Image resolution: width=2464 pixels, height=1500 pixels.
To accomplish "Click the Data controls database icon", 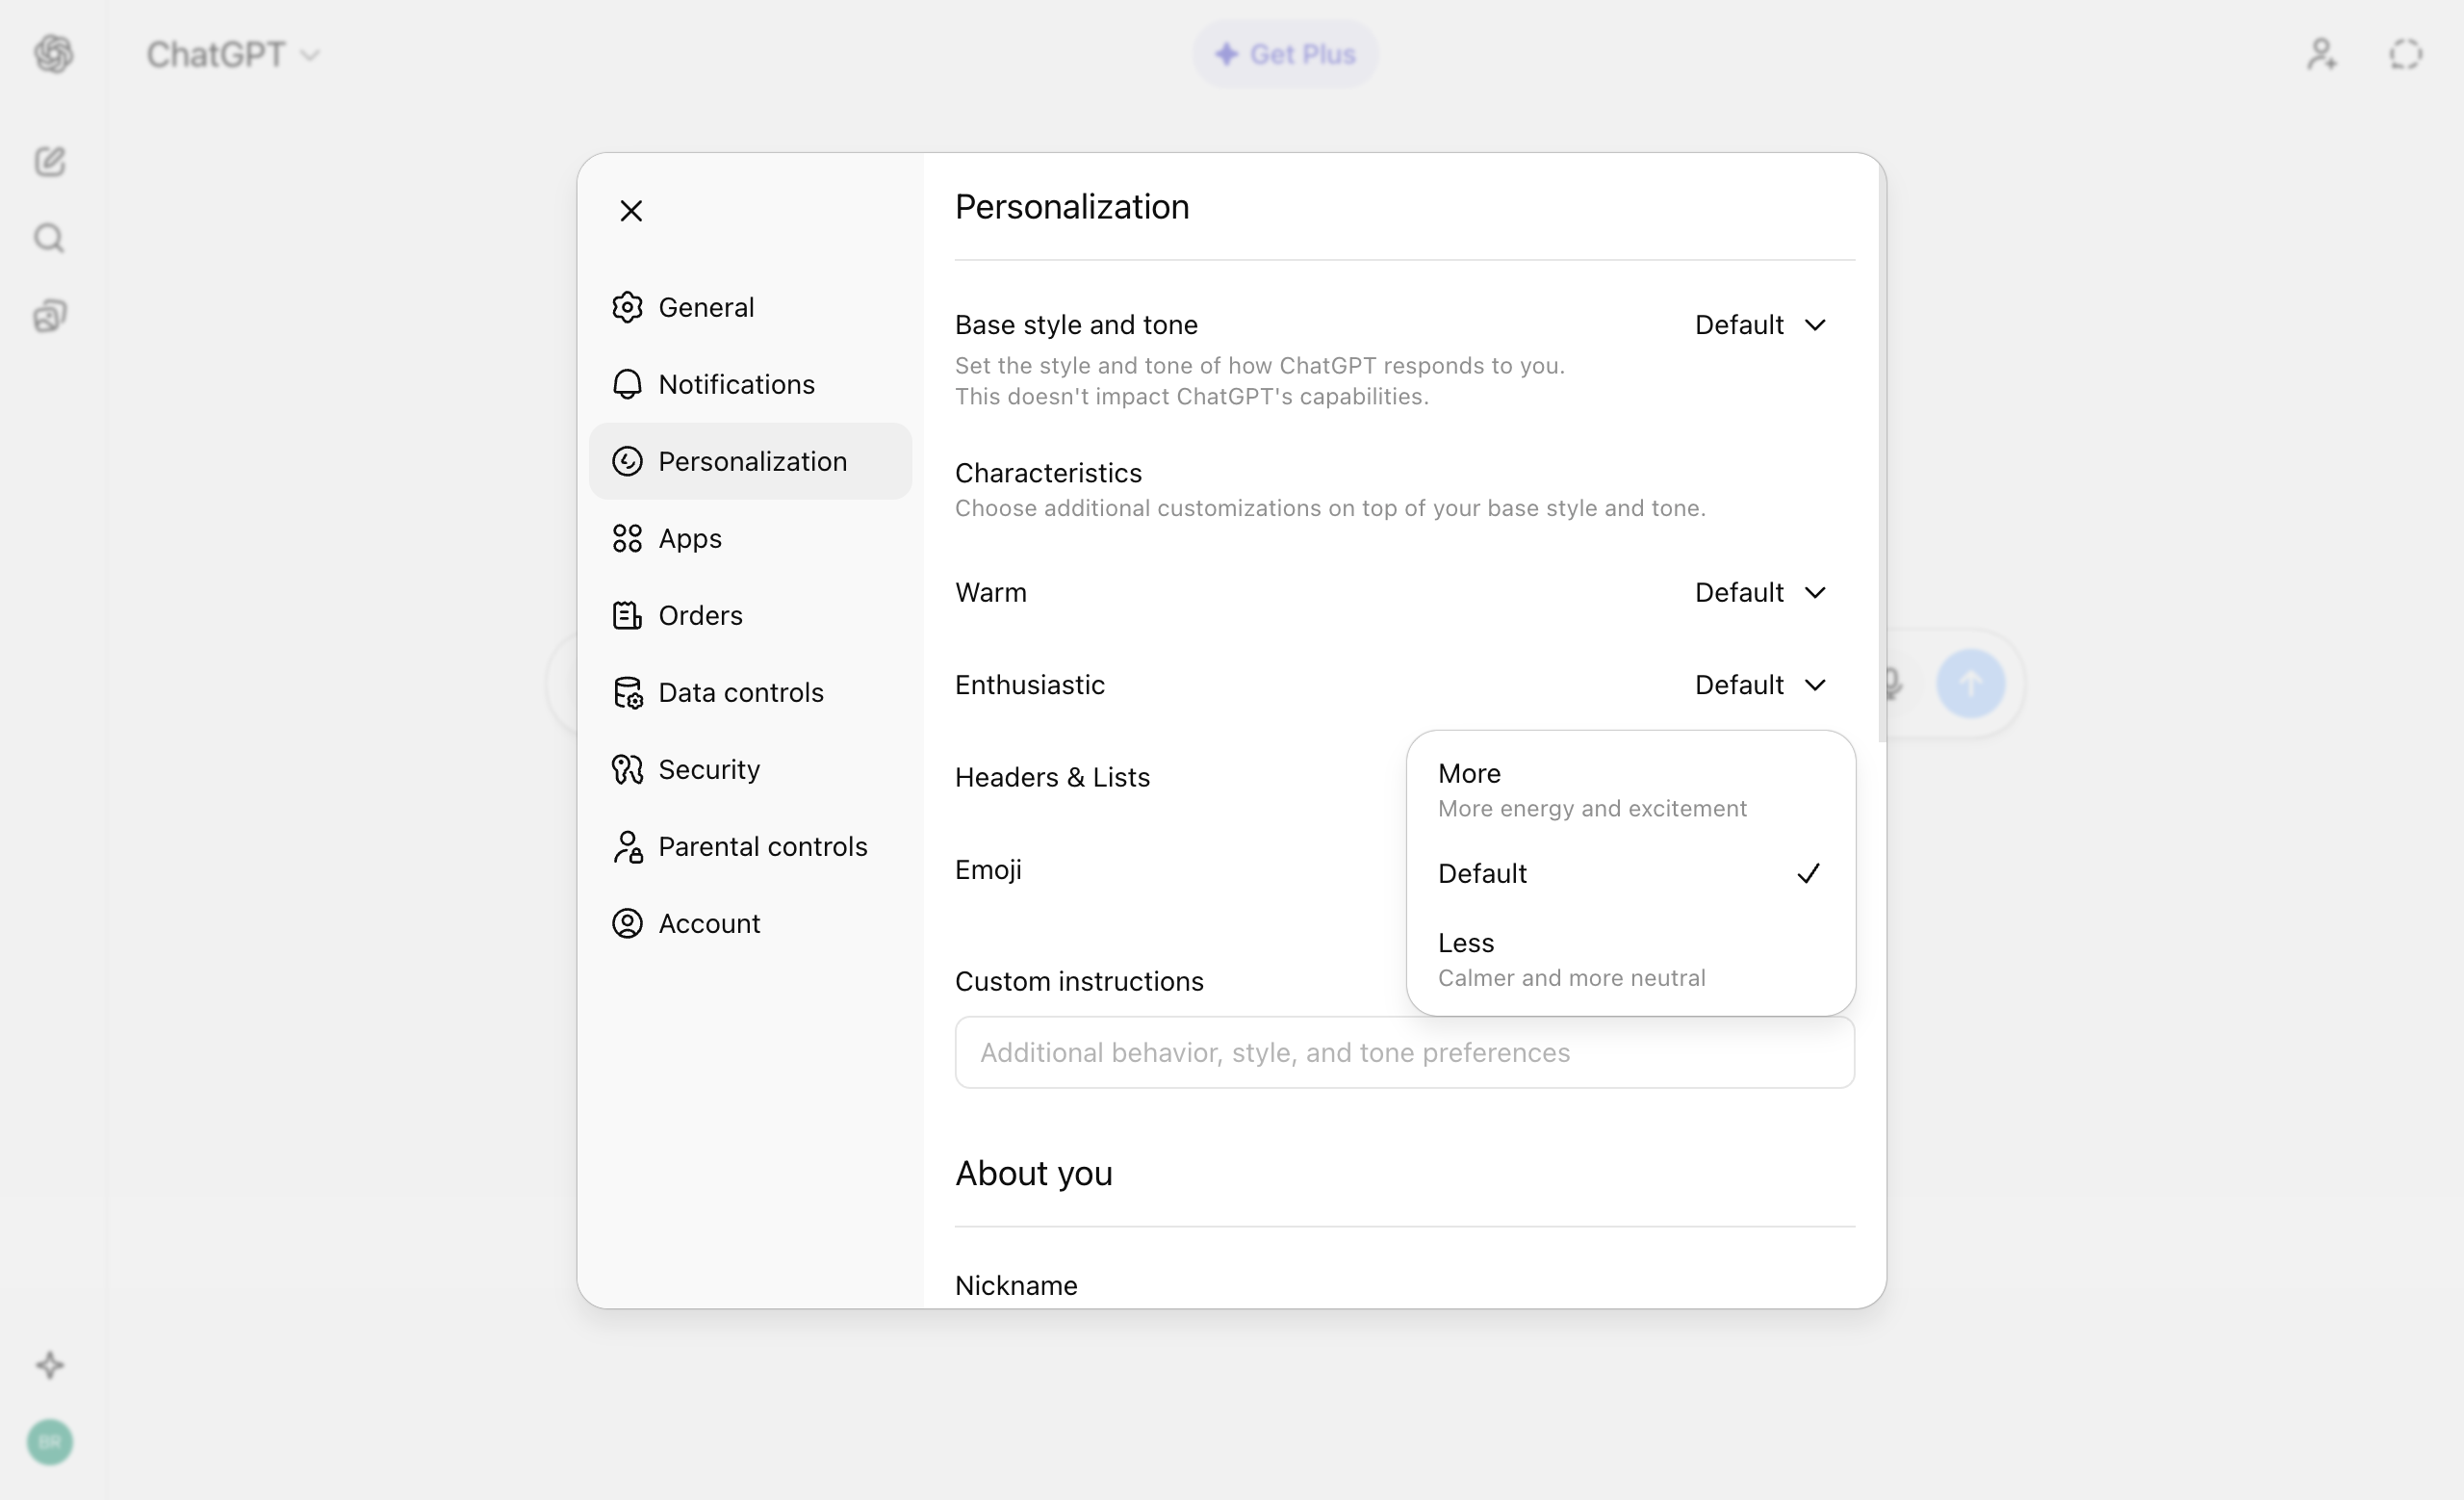I will click(x=627, y=692).
